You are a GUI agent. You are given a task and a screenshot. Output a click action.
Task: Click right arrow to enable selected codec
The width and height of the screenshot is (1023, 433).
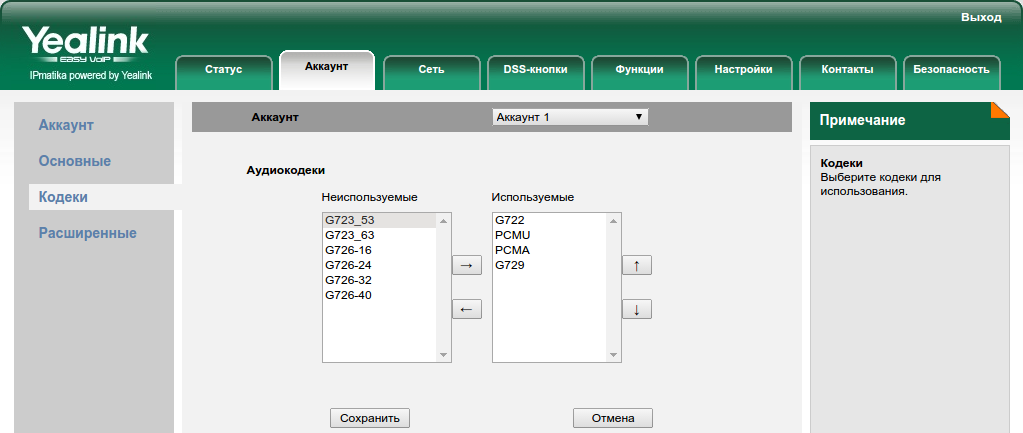pos(466,265)
